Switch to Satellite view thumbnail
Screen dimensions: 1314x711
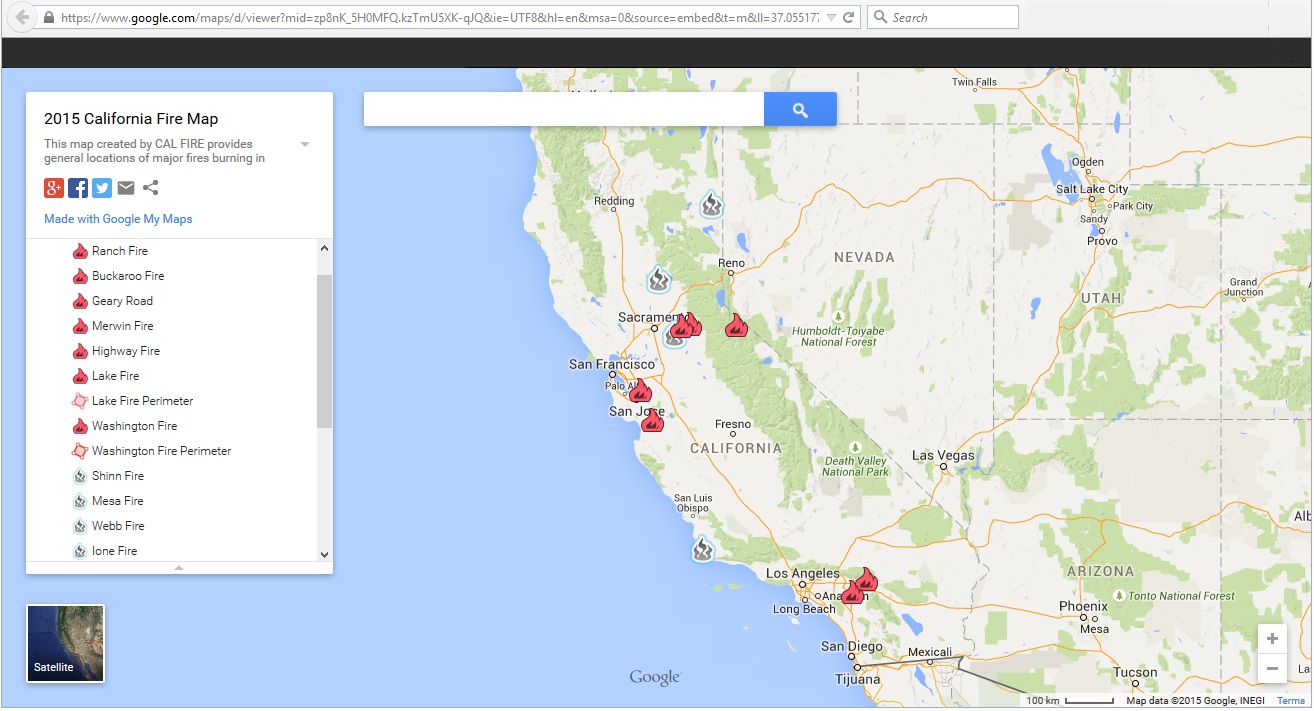66,643
